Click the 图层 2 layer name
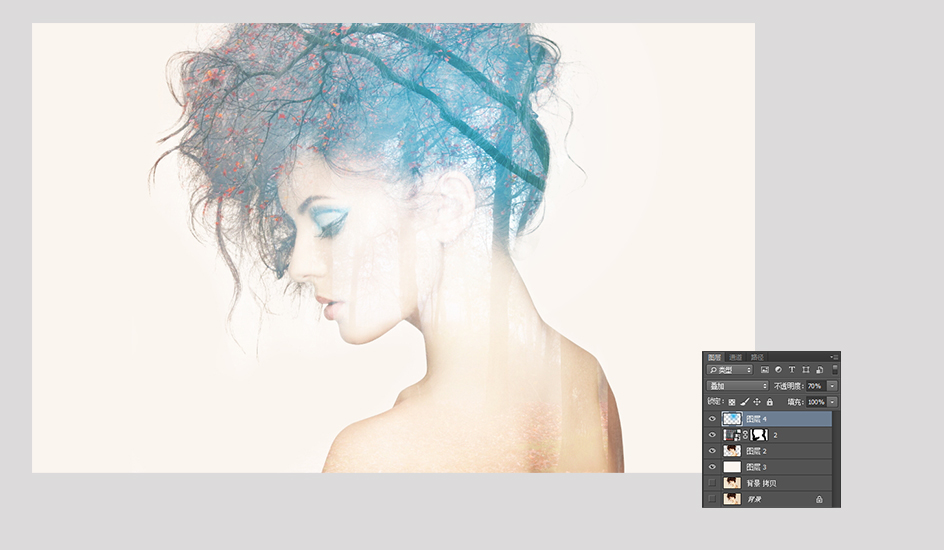This screenshot has width=944, height=550. point(756,451)
